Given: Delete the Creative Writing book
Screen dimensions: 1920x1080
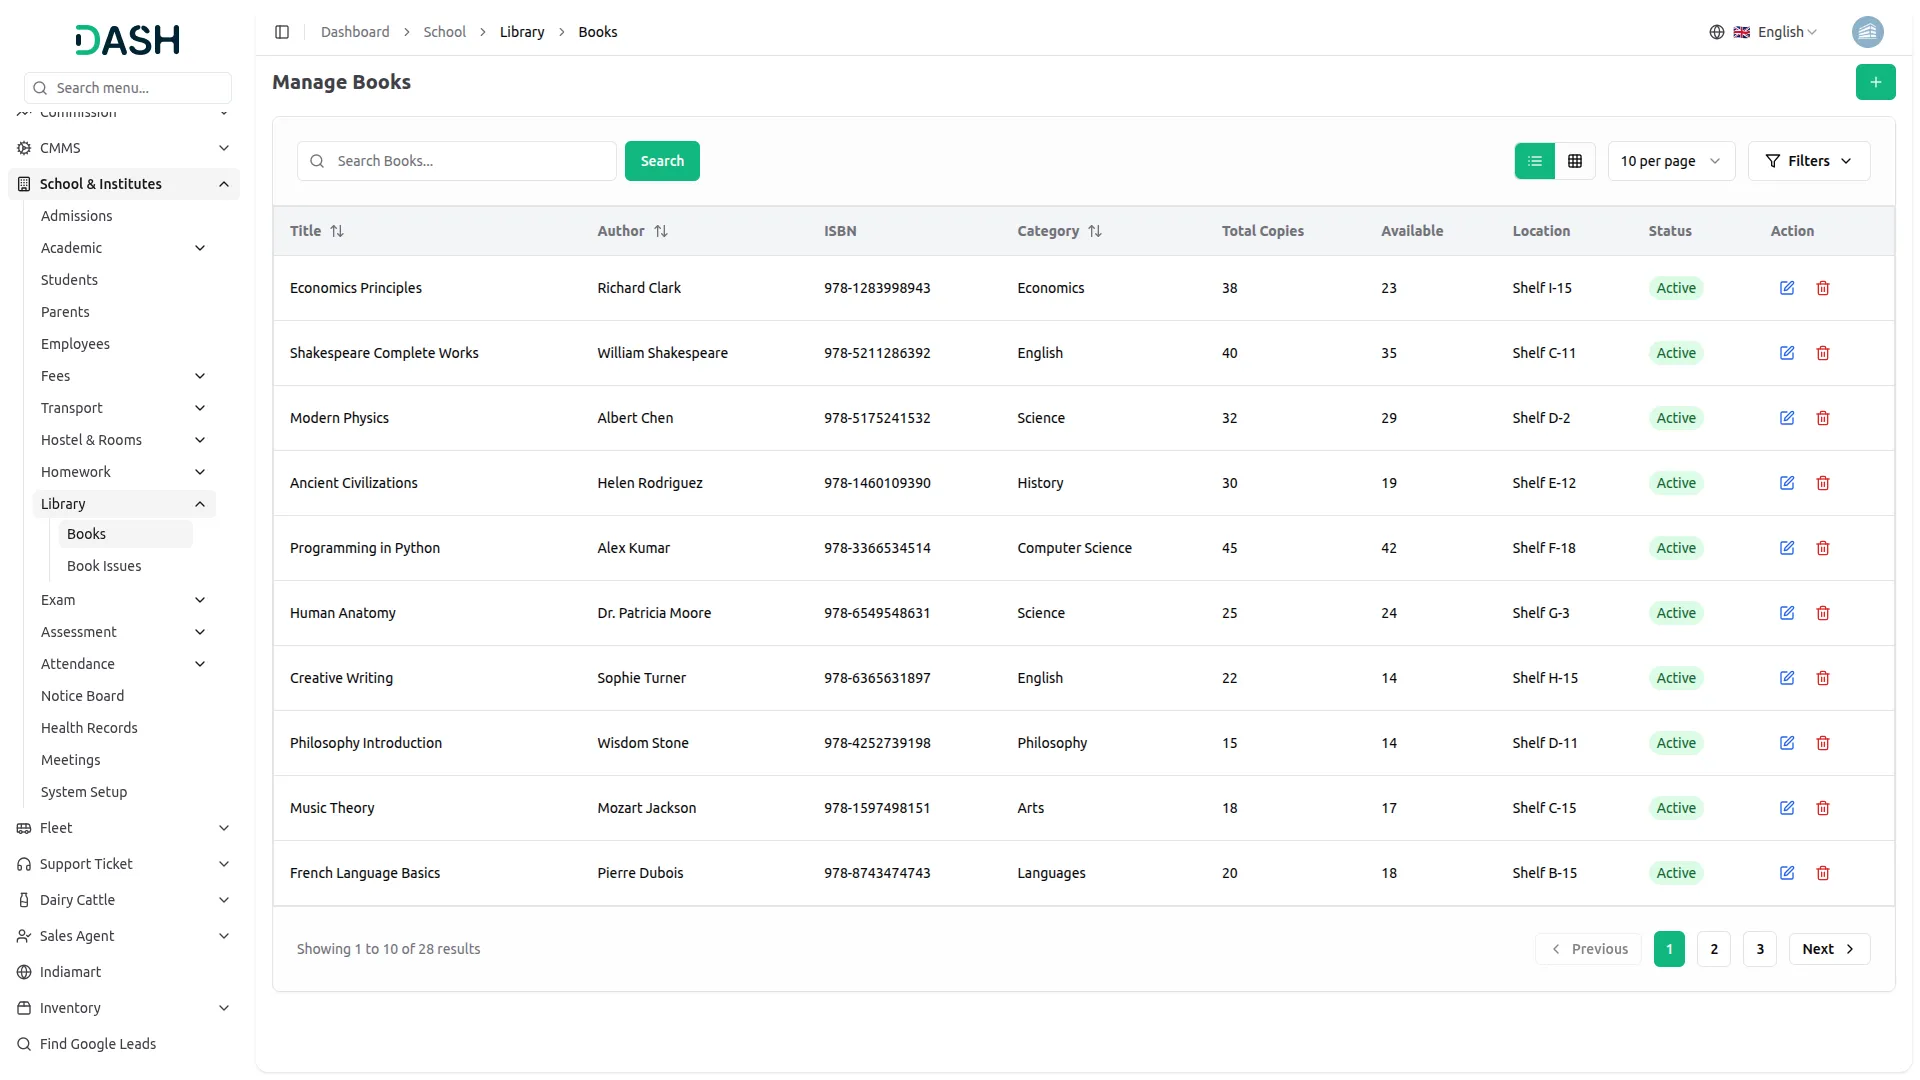Looking at the screenshot, I should tap(1823, 678).
